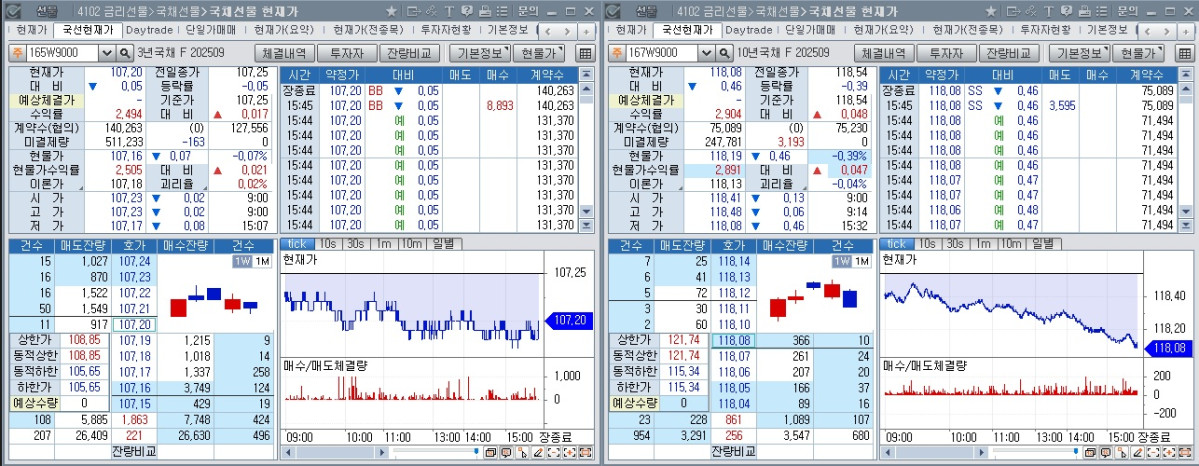Click the 167W9000 code input field
Viewport: 1199px width, 466px height.
(x=662, y=54)
